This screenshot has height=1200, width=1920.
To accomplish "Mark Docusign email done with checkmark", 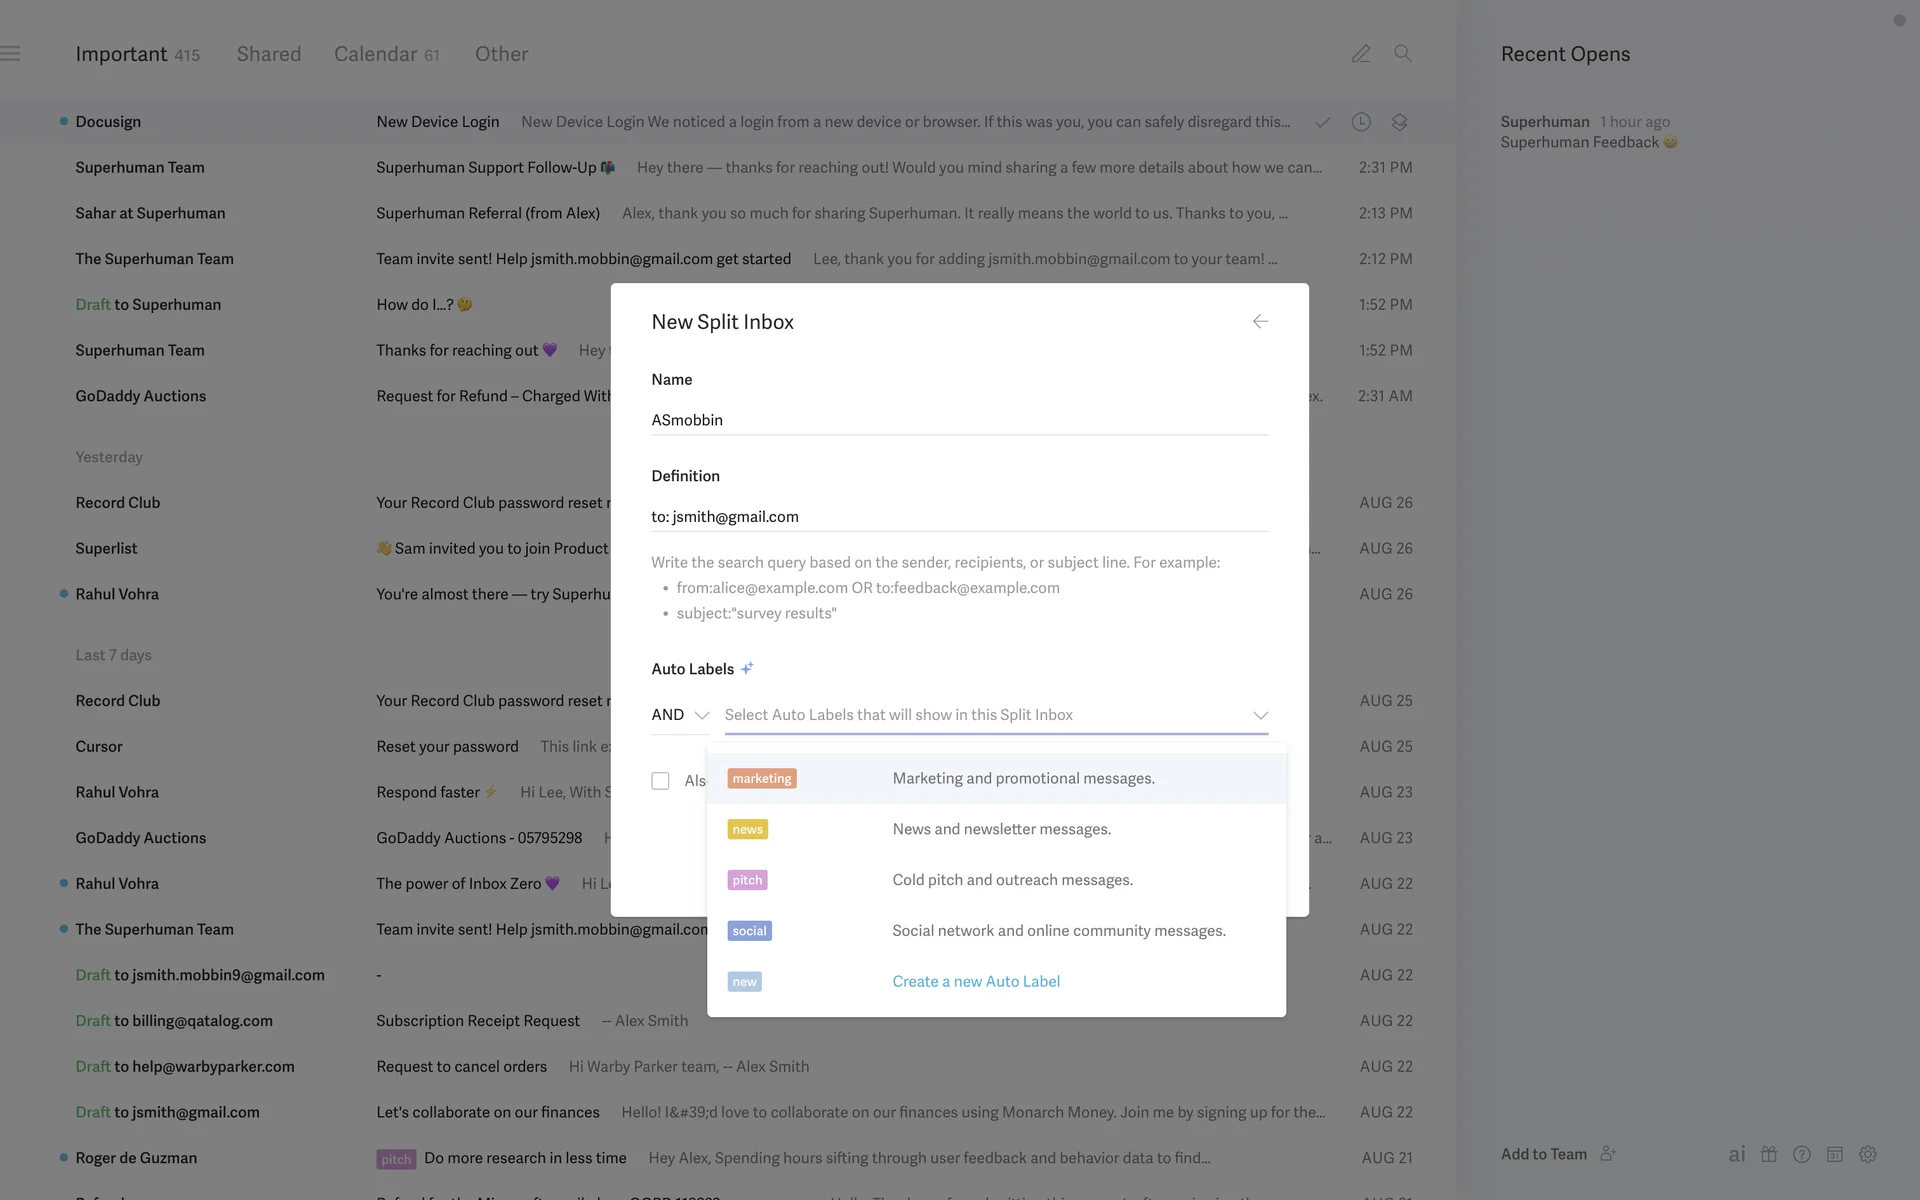I will coord(1322,122).
